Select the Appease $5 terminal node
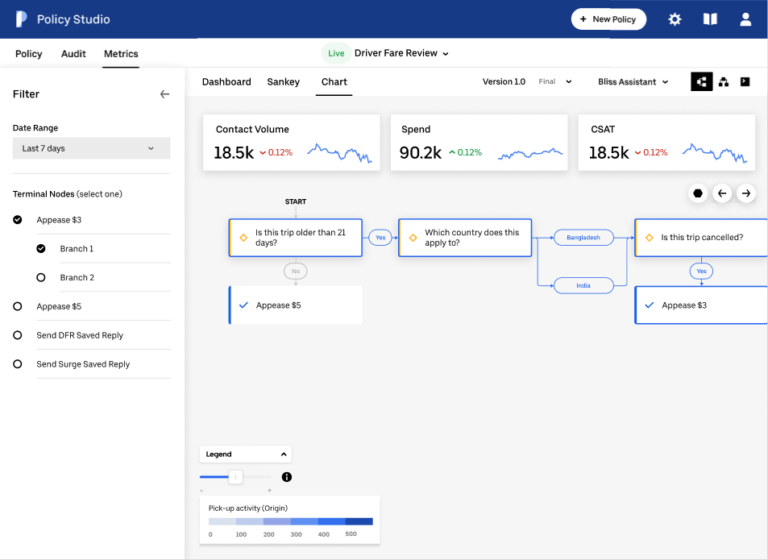The image size is (768, 560). click(x=17, y=307)
